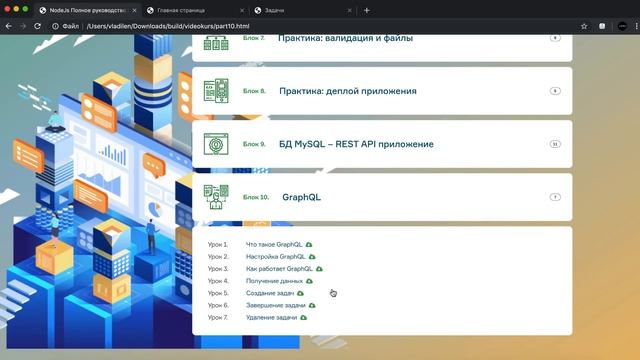This screenshot has width=640, height=360.
Task: Click the Урок 1. label
Action: point(218,244)
